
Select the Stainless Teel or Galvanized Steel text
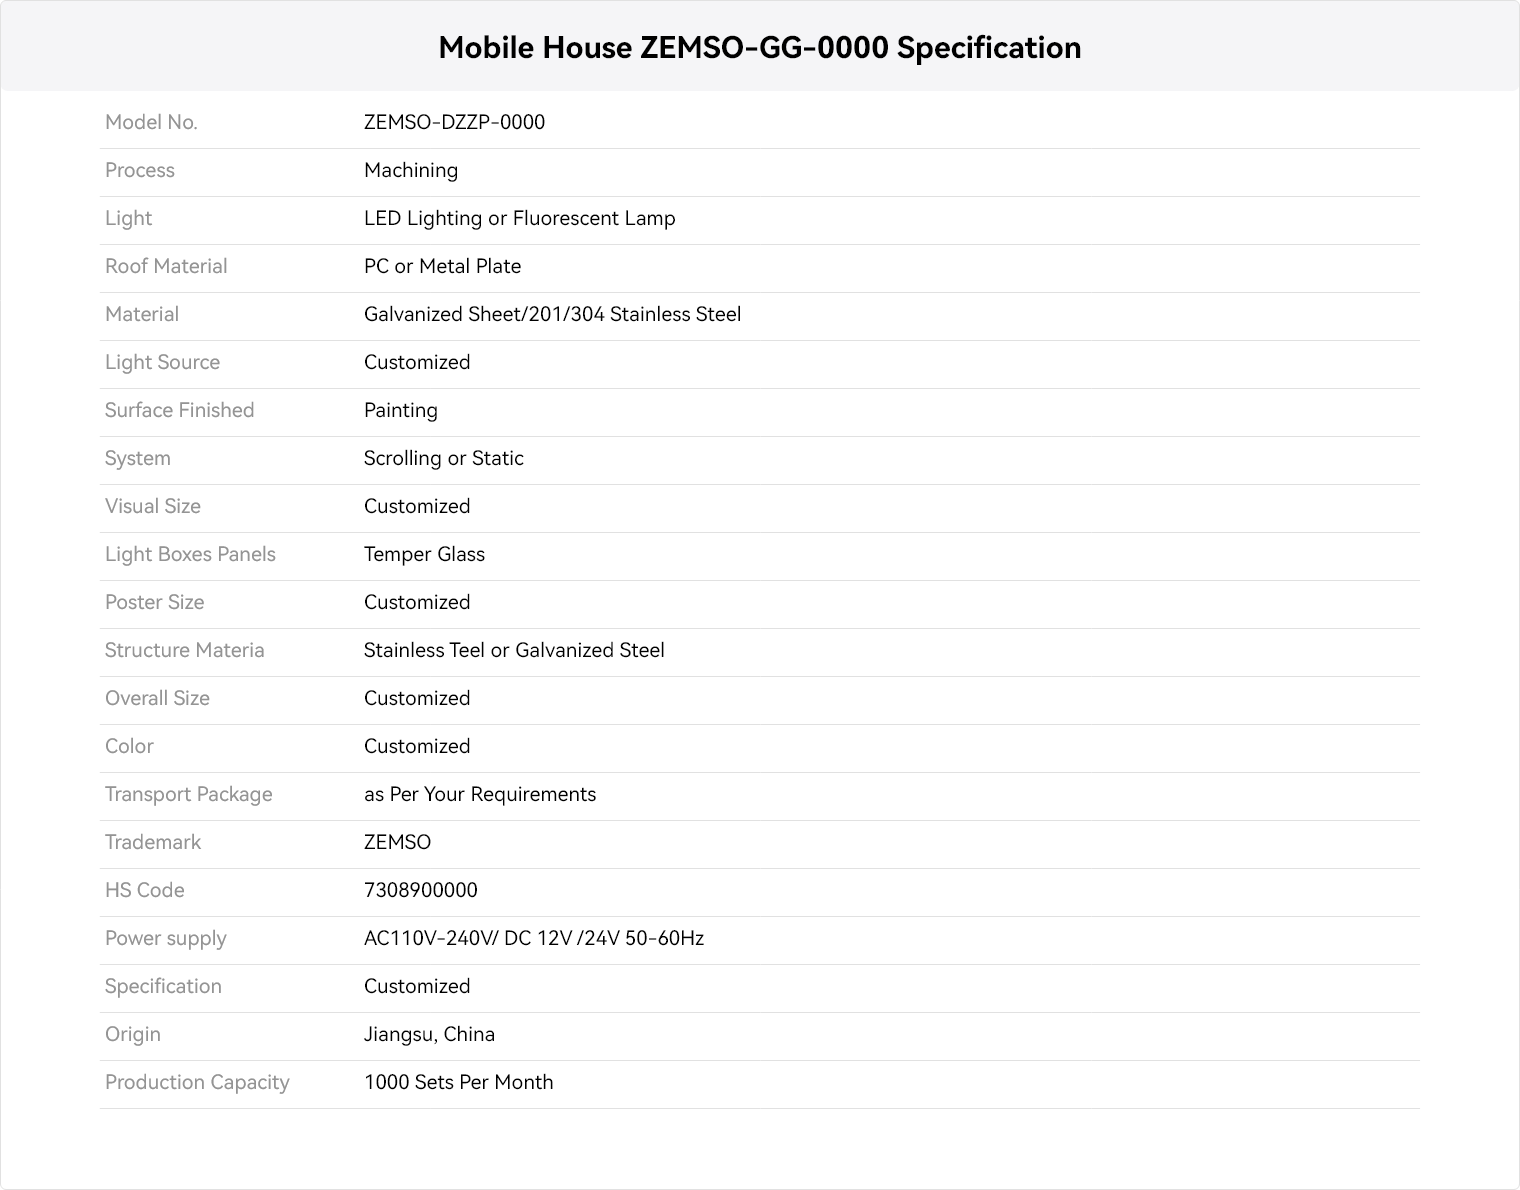pyautogui.click(x=514, y=650)
